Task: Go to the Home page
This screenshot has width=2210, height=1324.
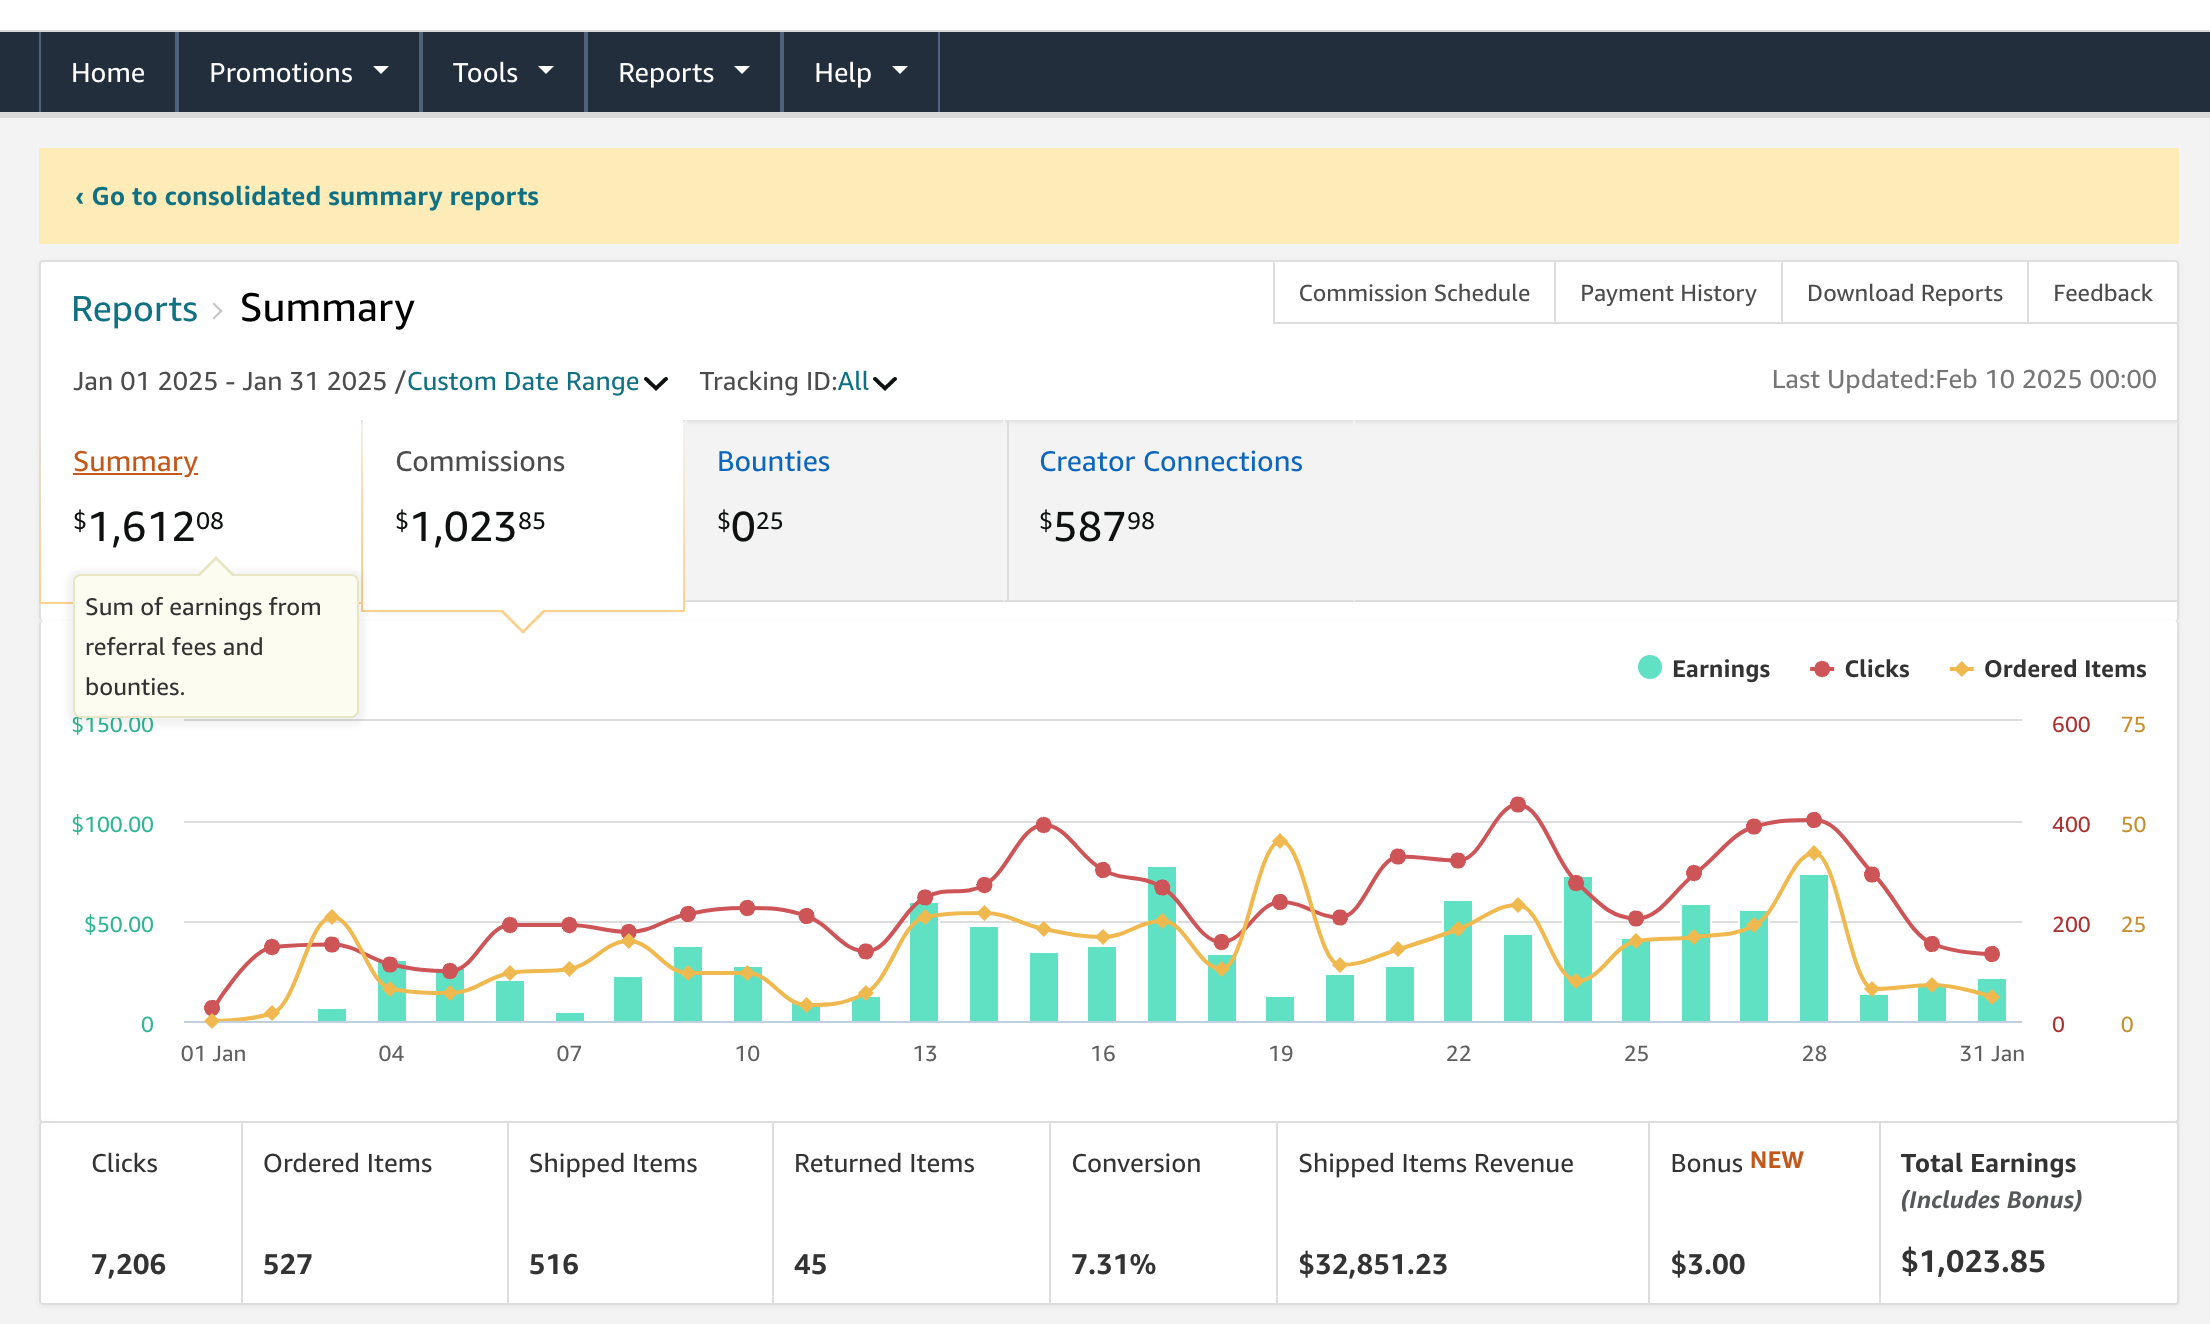Action: click(108, 72)
